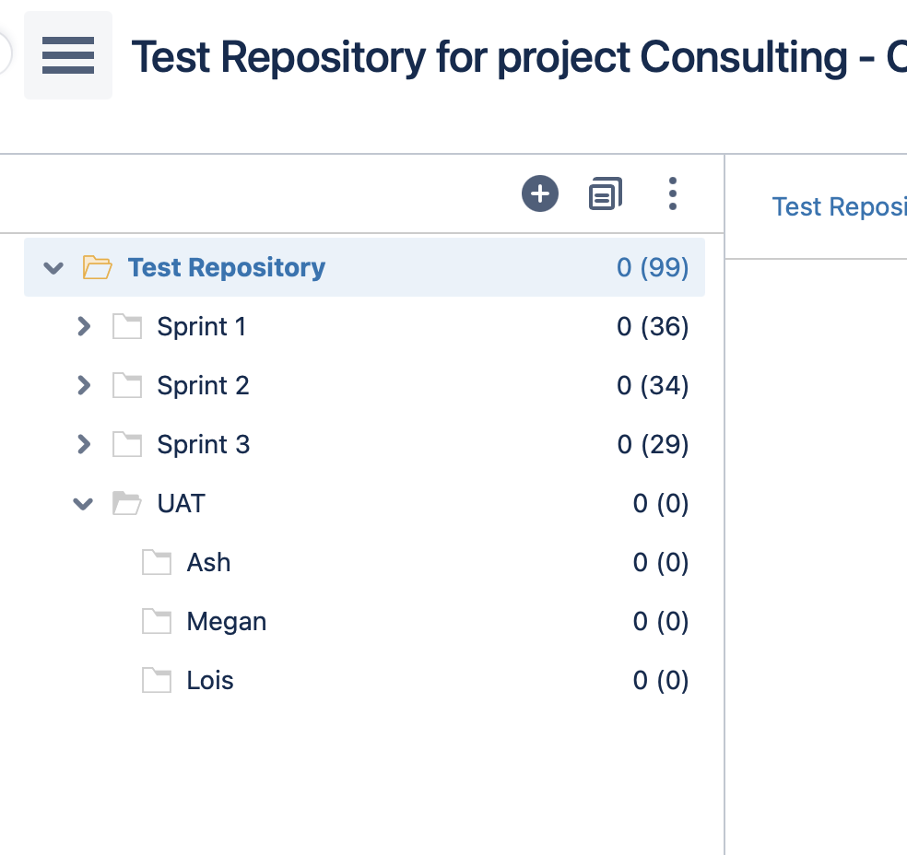Open the vertical three-dot more options menu

pos(672,193)
